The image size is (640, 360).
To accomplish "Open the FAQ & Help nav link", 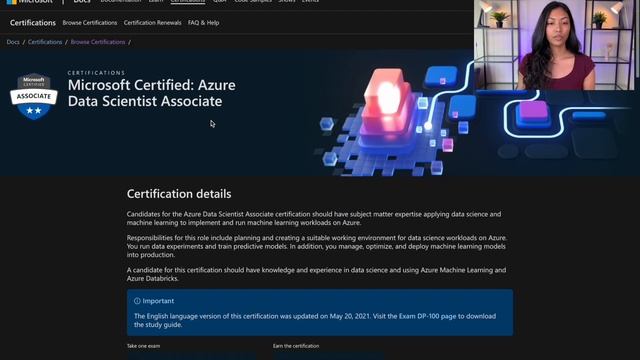I will (204, 23).
